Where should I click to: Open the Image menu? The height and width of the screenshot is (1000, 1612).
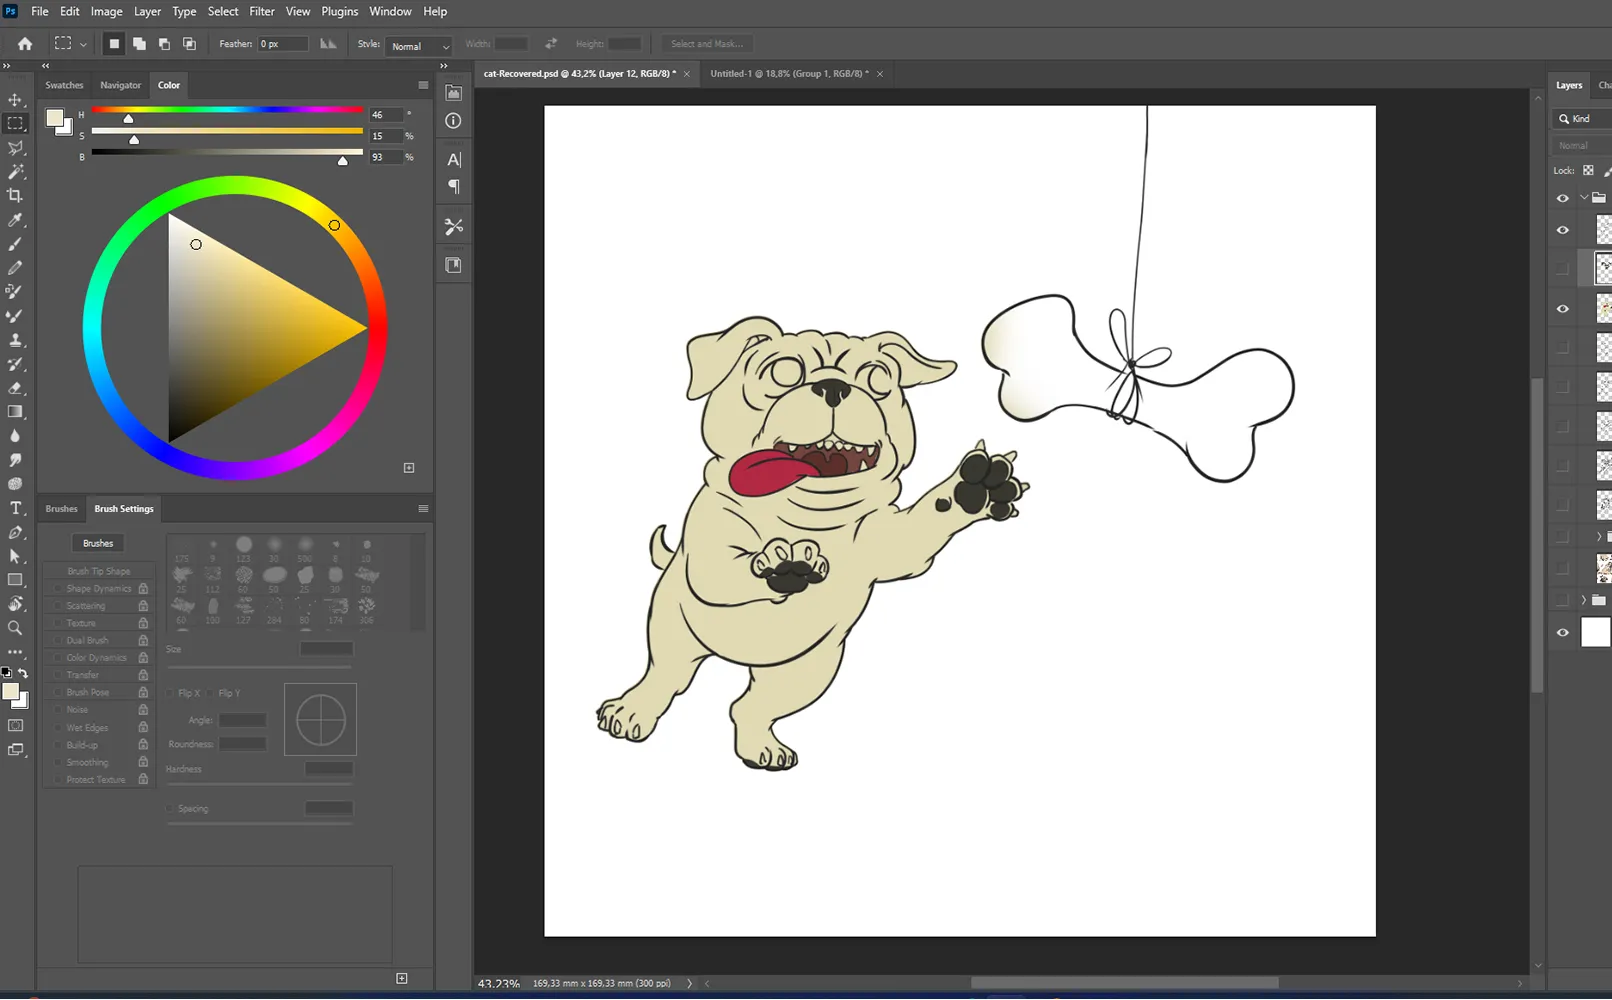[106, 11]
